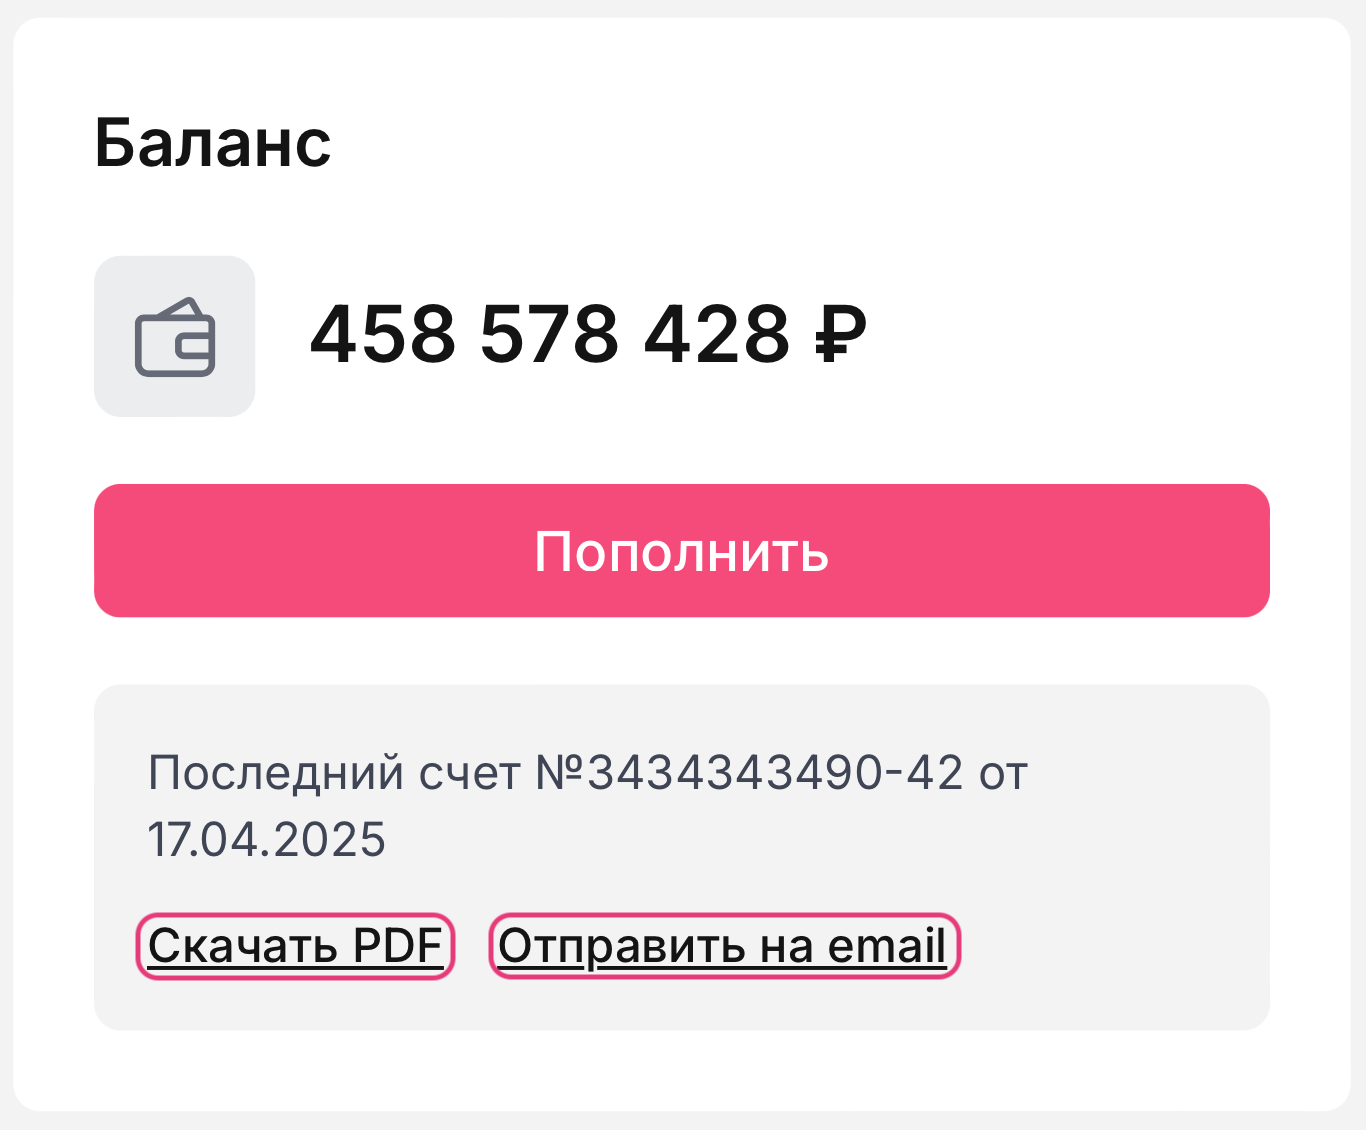Click the № sign in invoice line
Viewport: 1366px width, 1130px height.
tap(560, 773)
